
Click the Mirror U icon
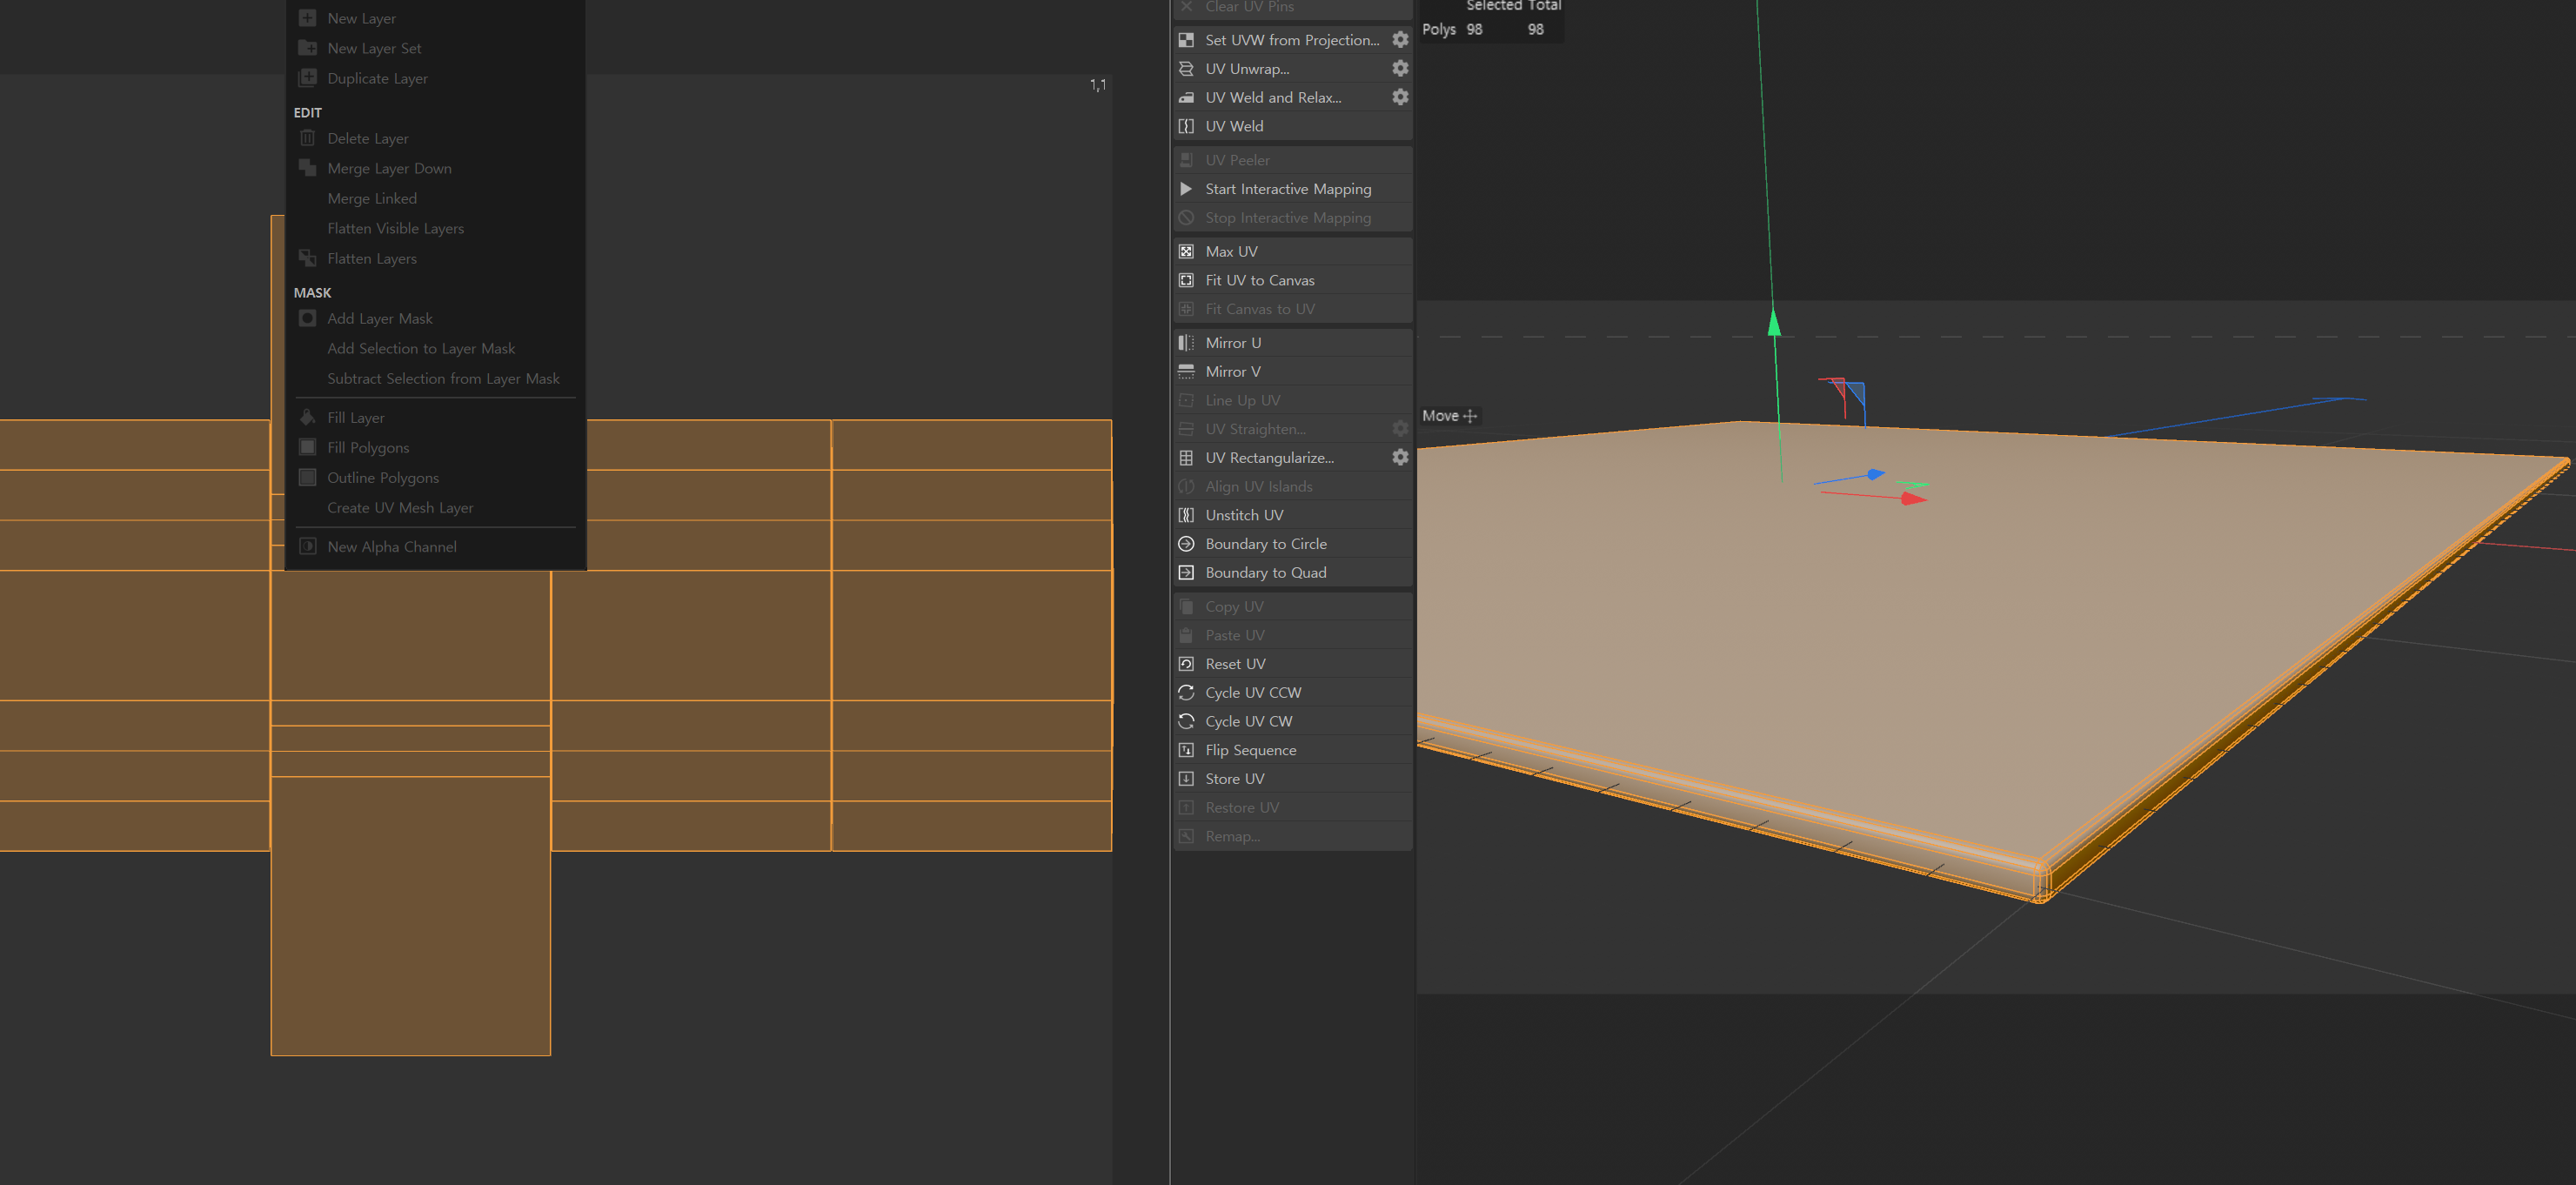(1186, 343)
